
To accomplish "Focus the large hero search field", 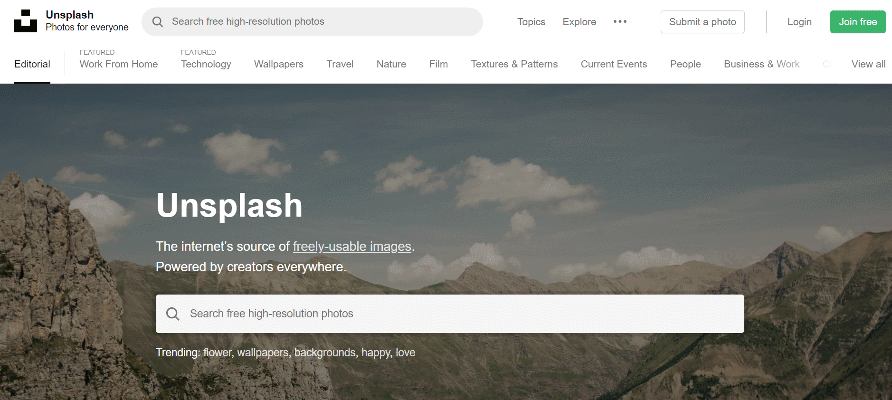I will coord(450,314).
